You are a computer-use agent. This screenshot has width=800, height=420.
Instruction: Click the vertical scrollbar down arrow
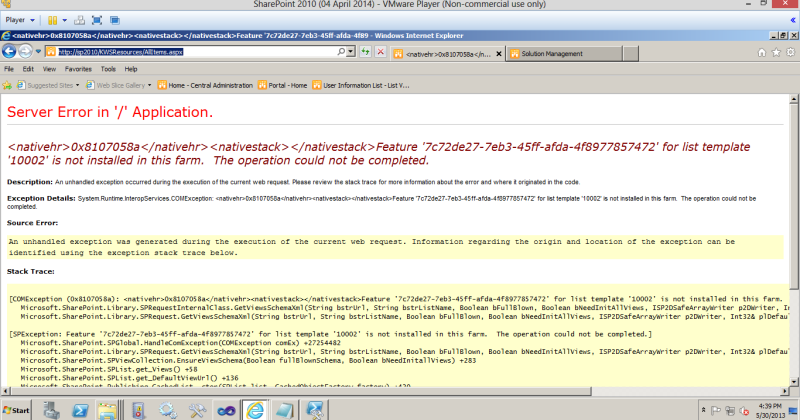794,382
